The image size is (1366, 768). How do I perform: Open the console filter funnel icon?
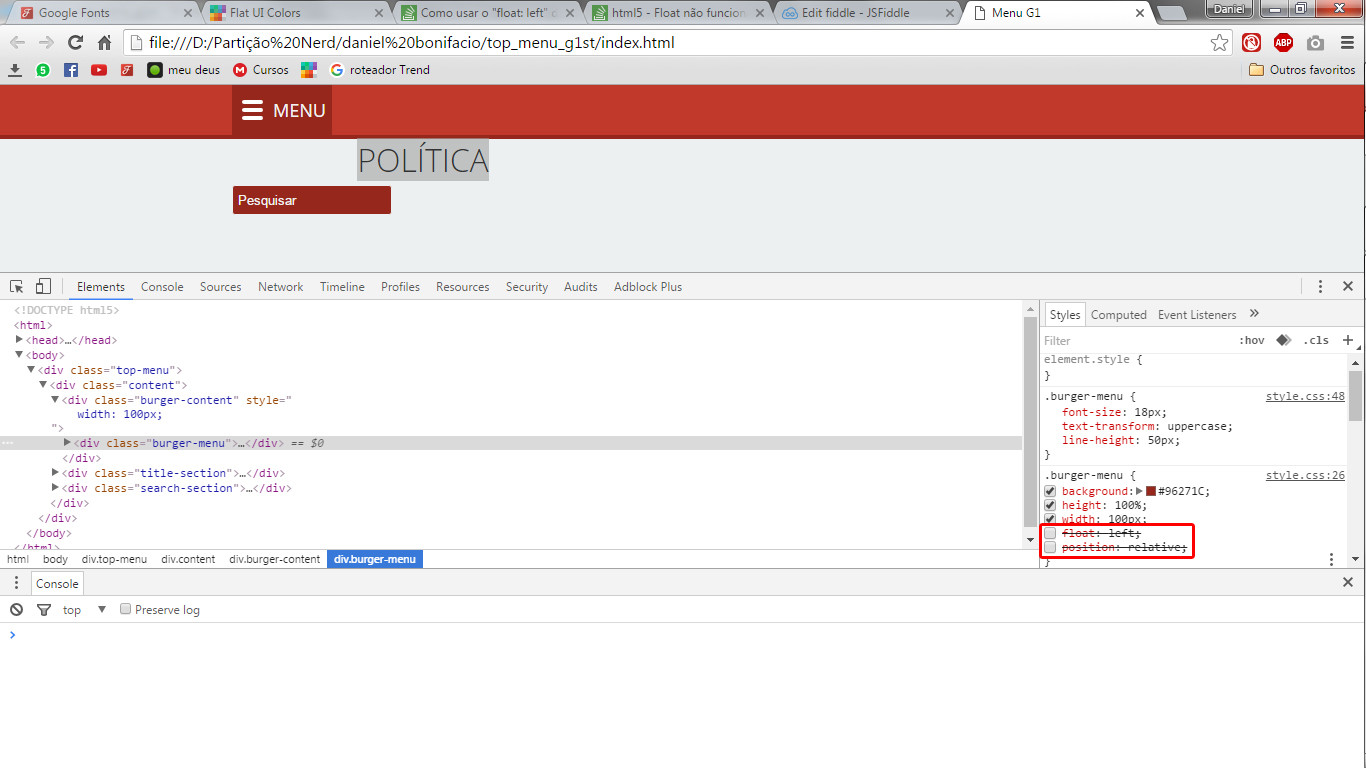[x=43, y=609]
